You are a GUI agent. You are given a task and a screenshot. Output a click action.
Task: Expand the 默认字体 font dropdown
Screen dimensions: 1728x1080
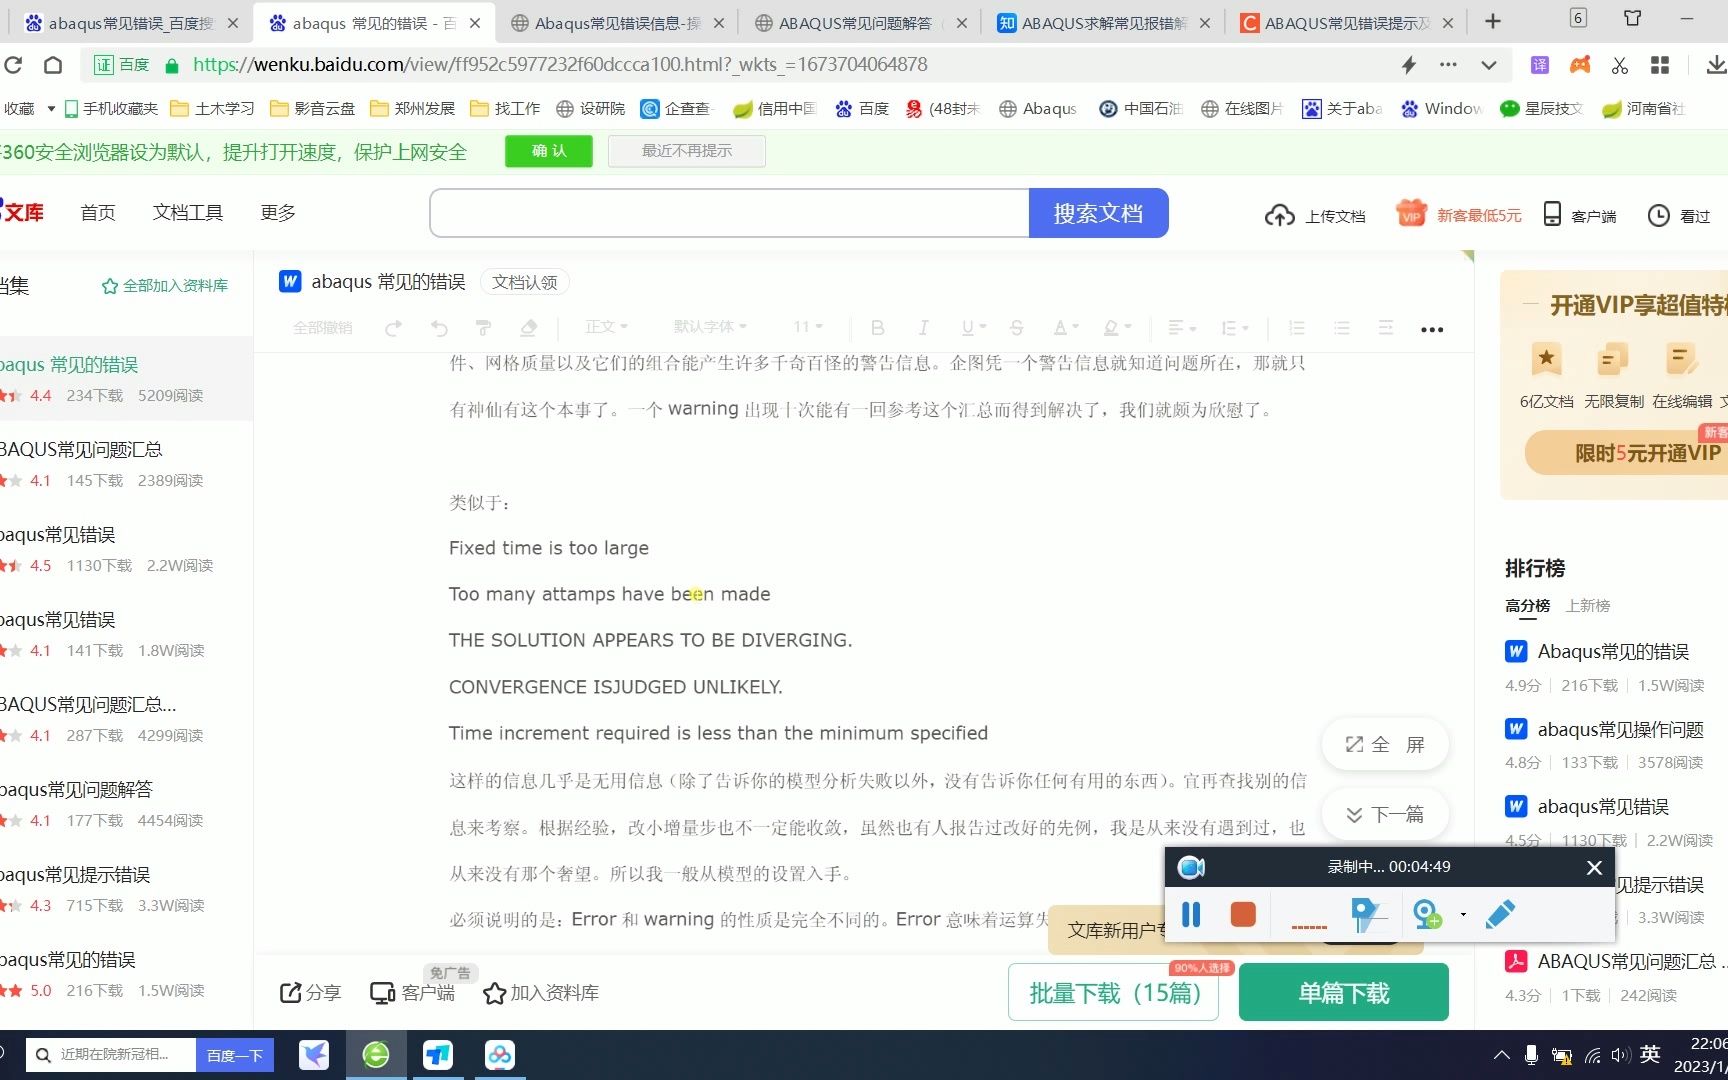(710, 327)
